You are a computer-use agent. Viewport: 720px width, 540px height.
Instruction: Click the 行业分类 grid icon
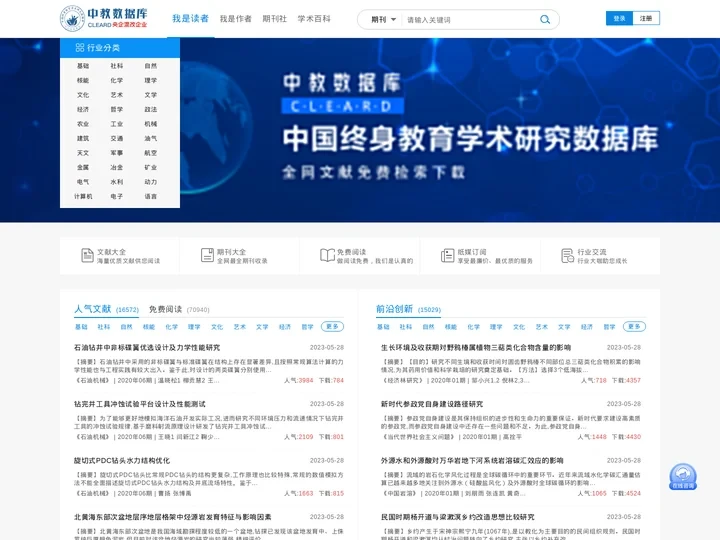click(79, 47)
